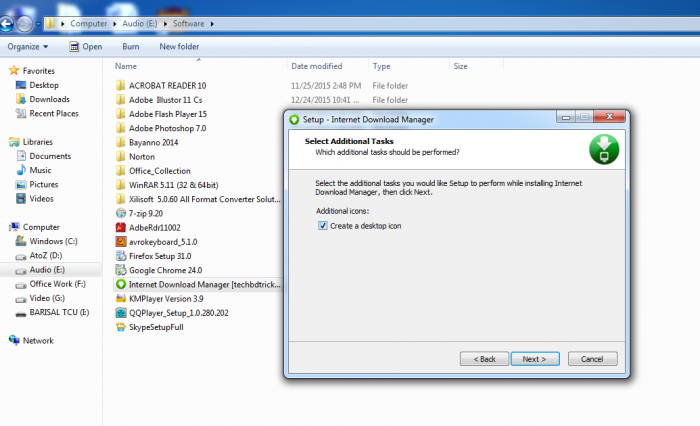Click the Norton folder icon

(120, 157)
